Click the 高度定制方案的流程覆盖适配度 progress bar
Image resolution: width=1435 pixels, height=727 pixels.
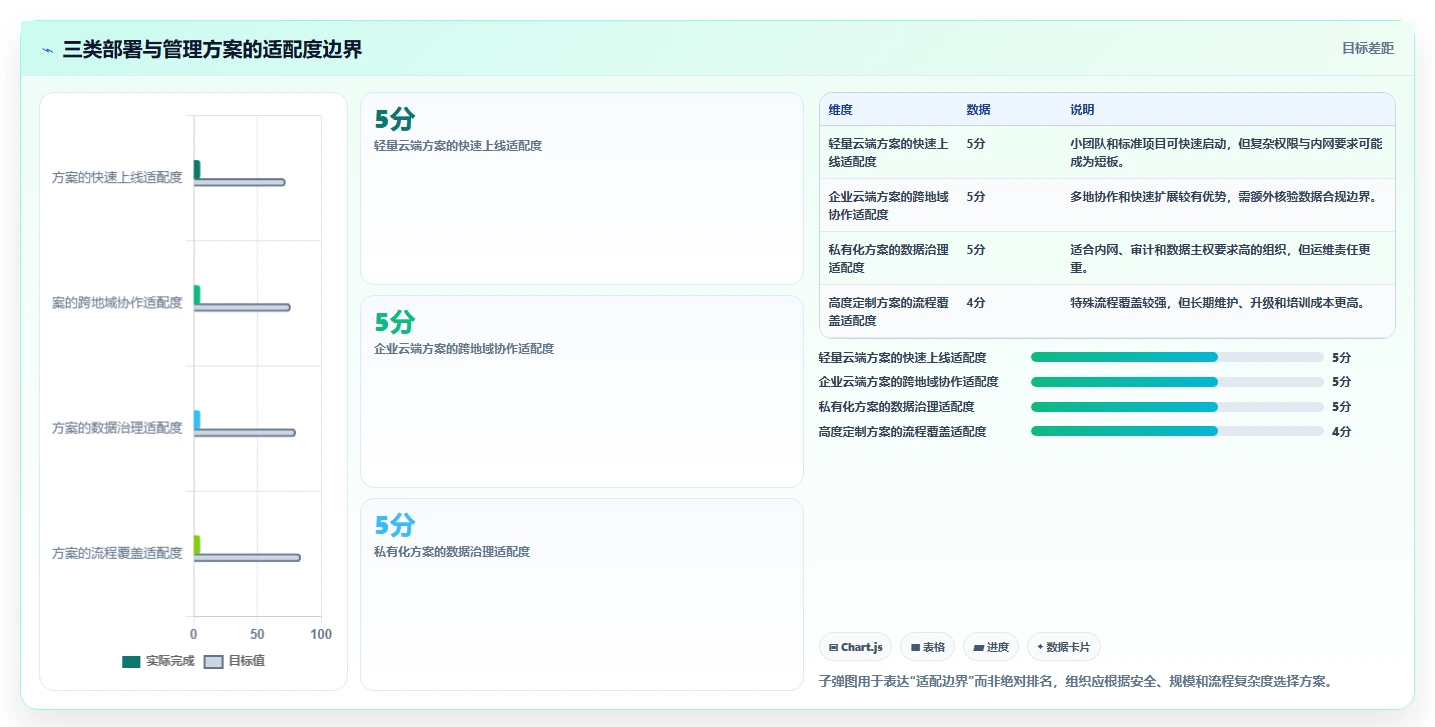coord(1177,432)
